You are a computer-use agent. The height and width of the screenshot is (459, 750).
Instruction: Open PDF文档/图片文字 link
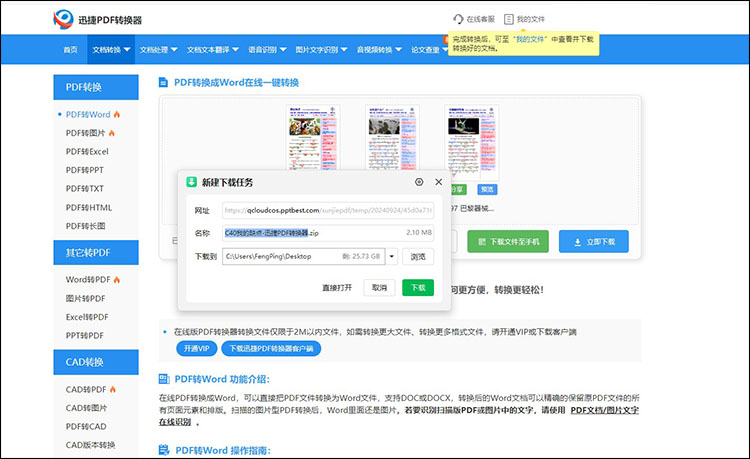coord(605,410)
